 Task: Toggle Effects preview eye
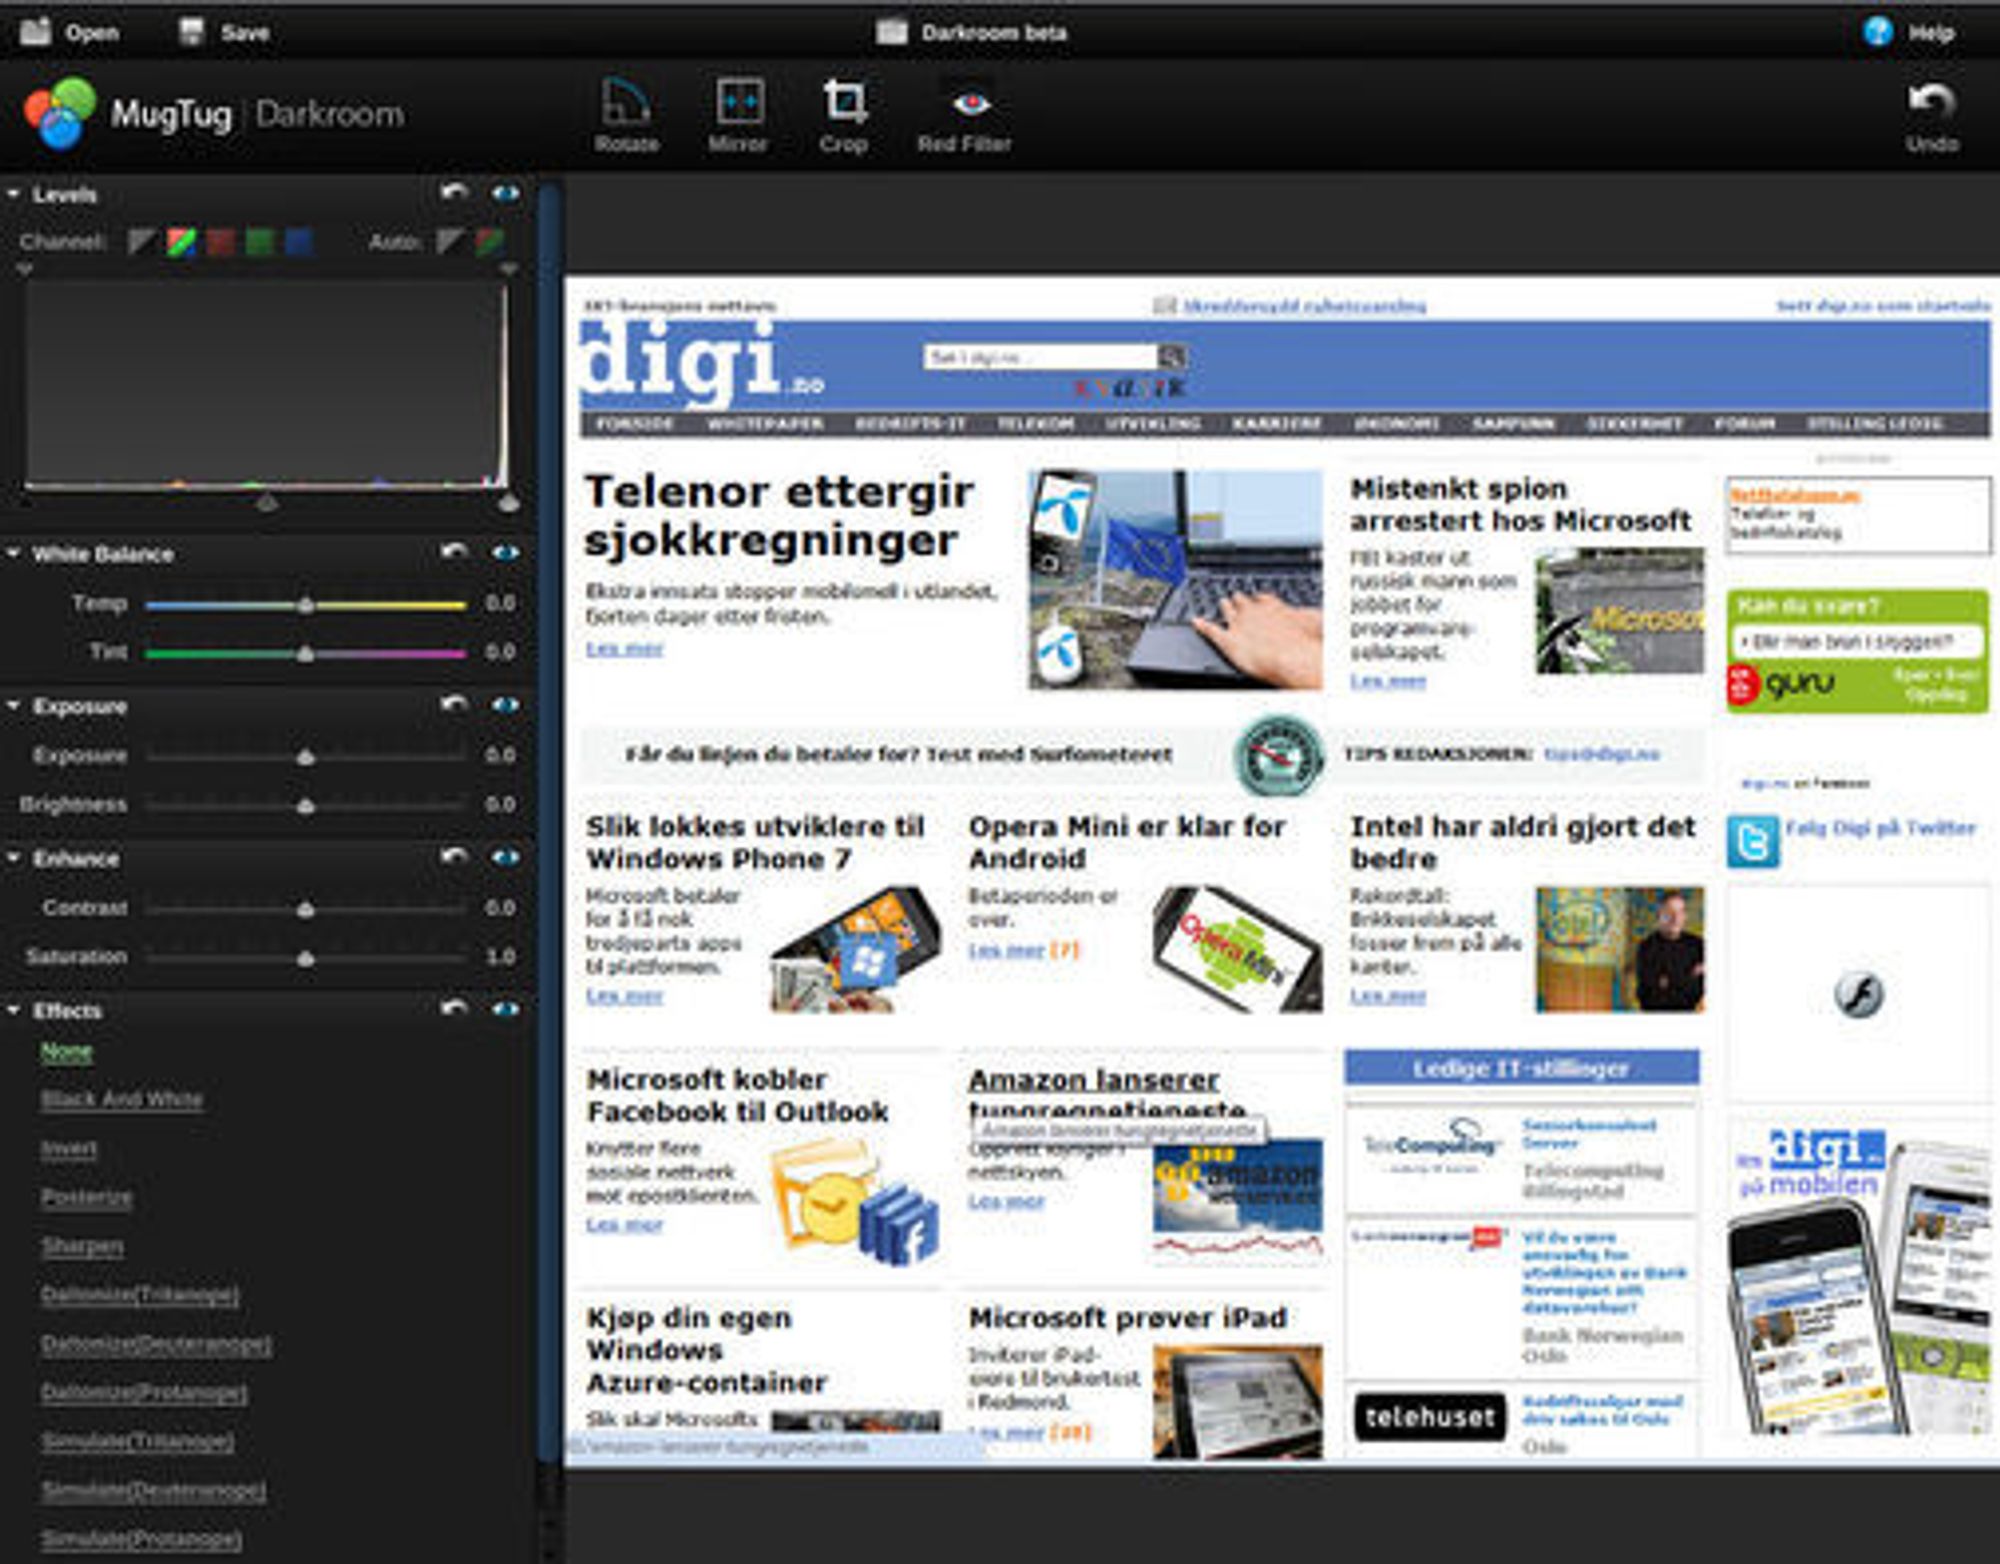pyautogui.click(x=506, y=1009)
